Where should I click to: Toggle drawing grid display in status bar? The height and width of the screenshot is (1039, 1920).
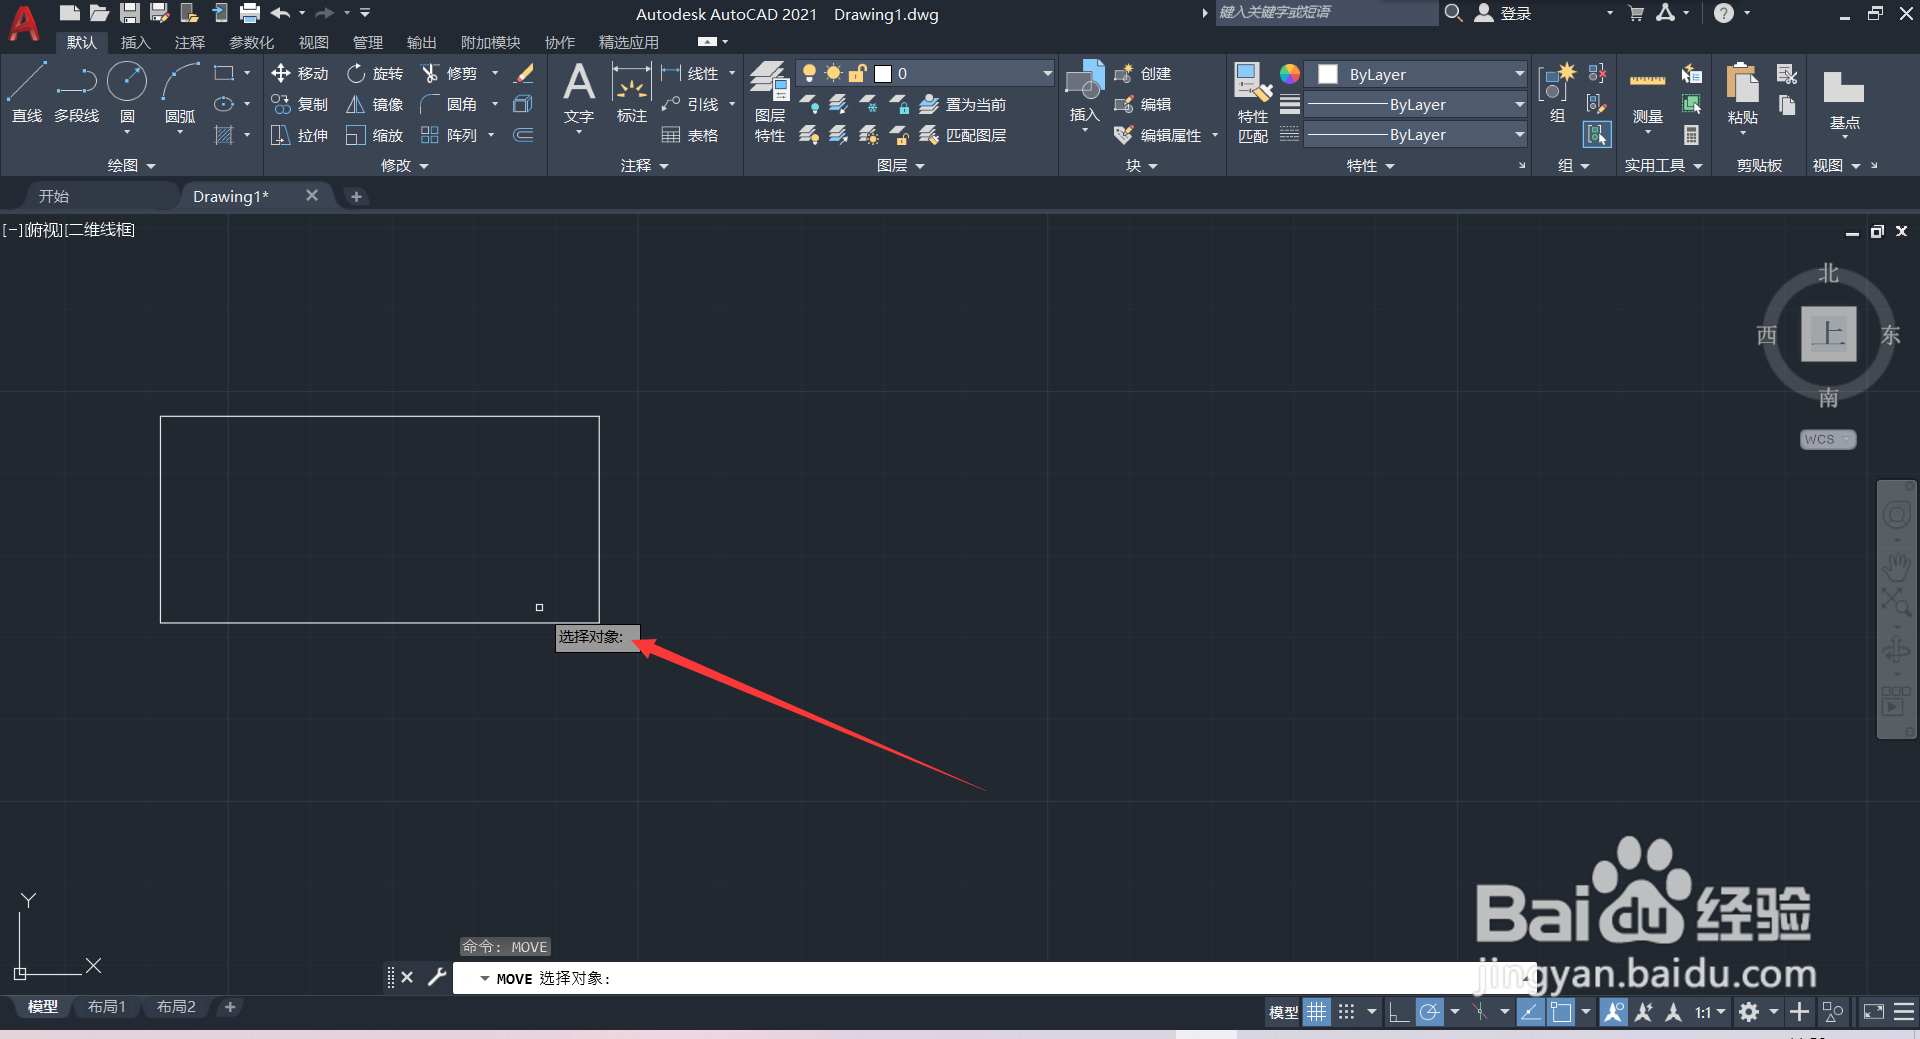[x=1317, y=1012]
